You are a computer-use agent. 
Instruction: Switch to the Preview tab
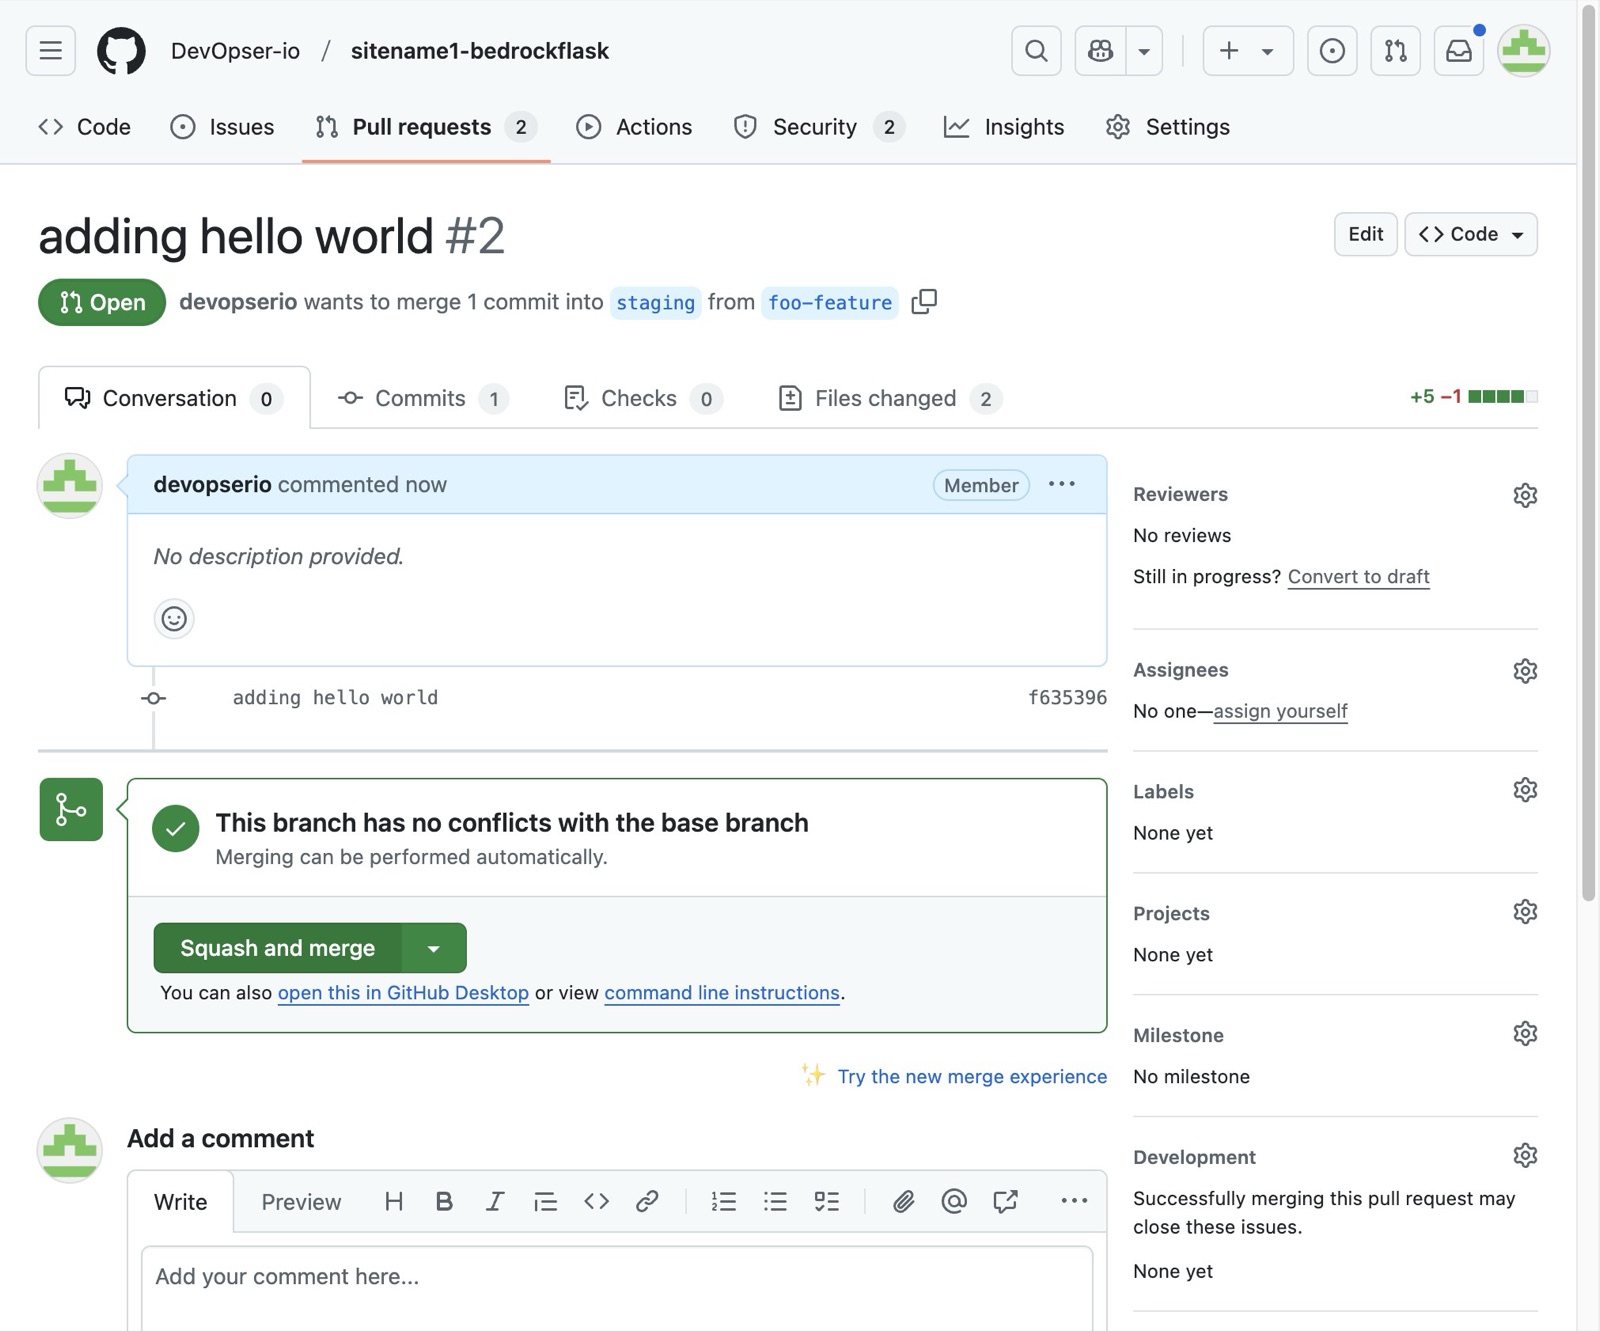click(301, 1202)
